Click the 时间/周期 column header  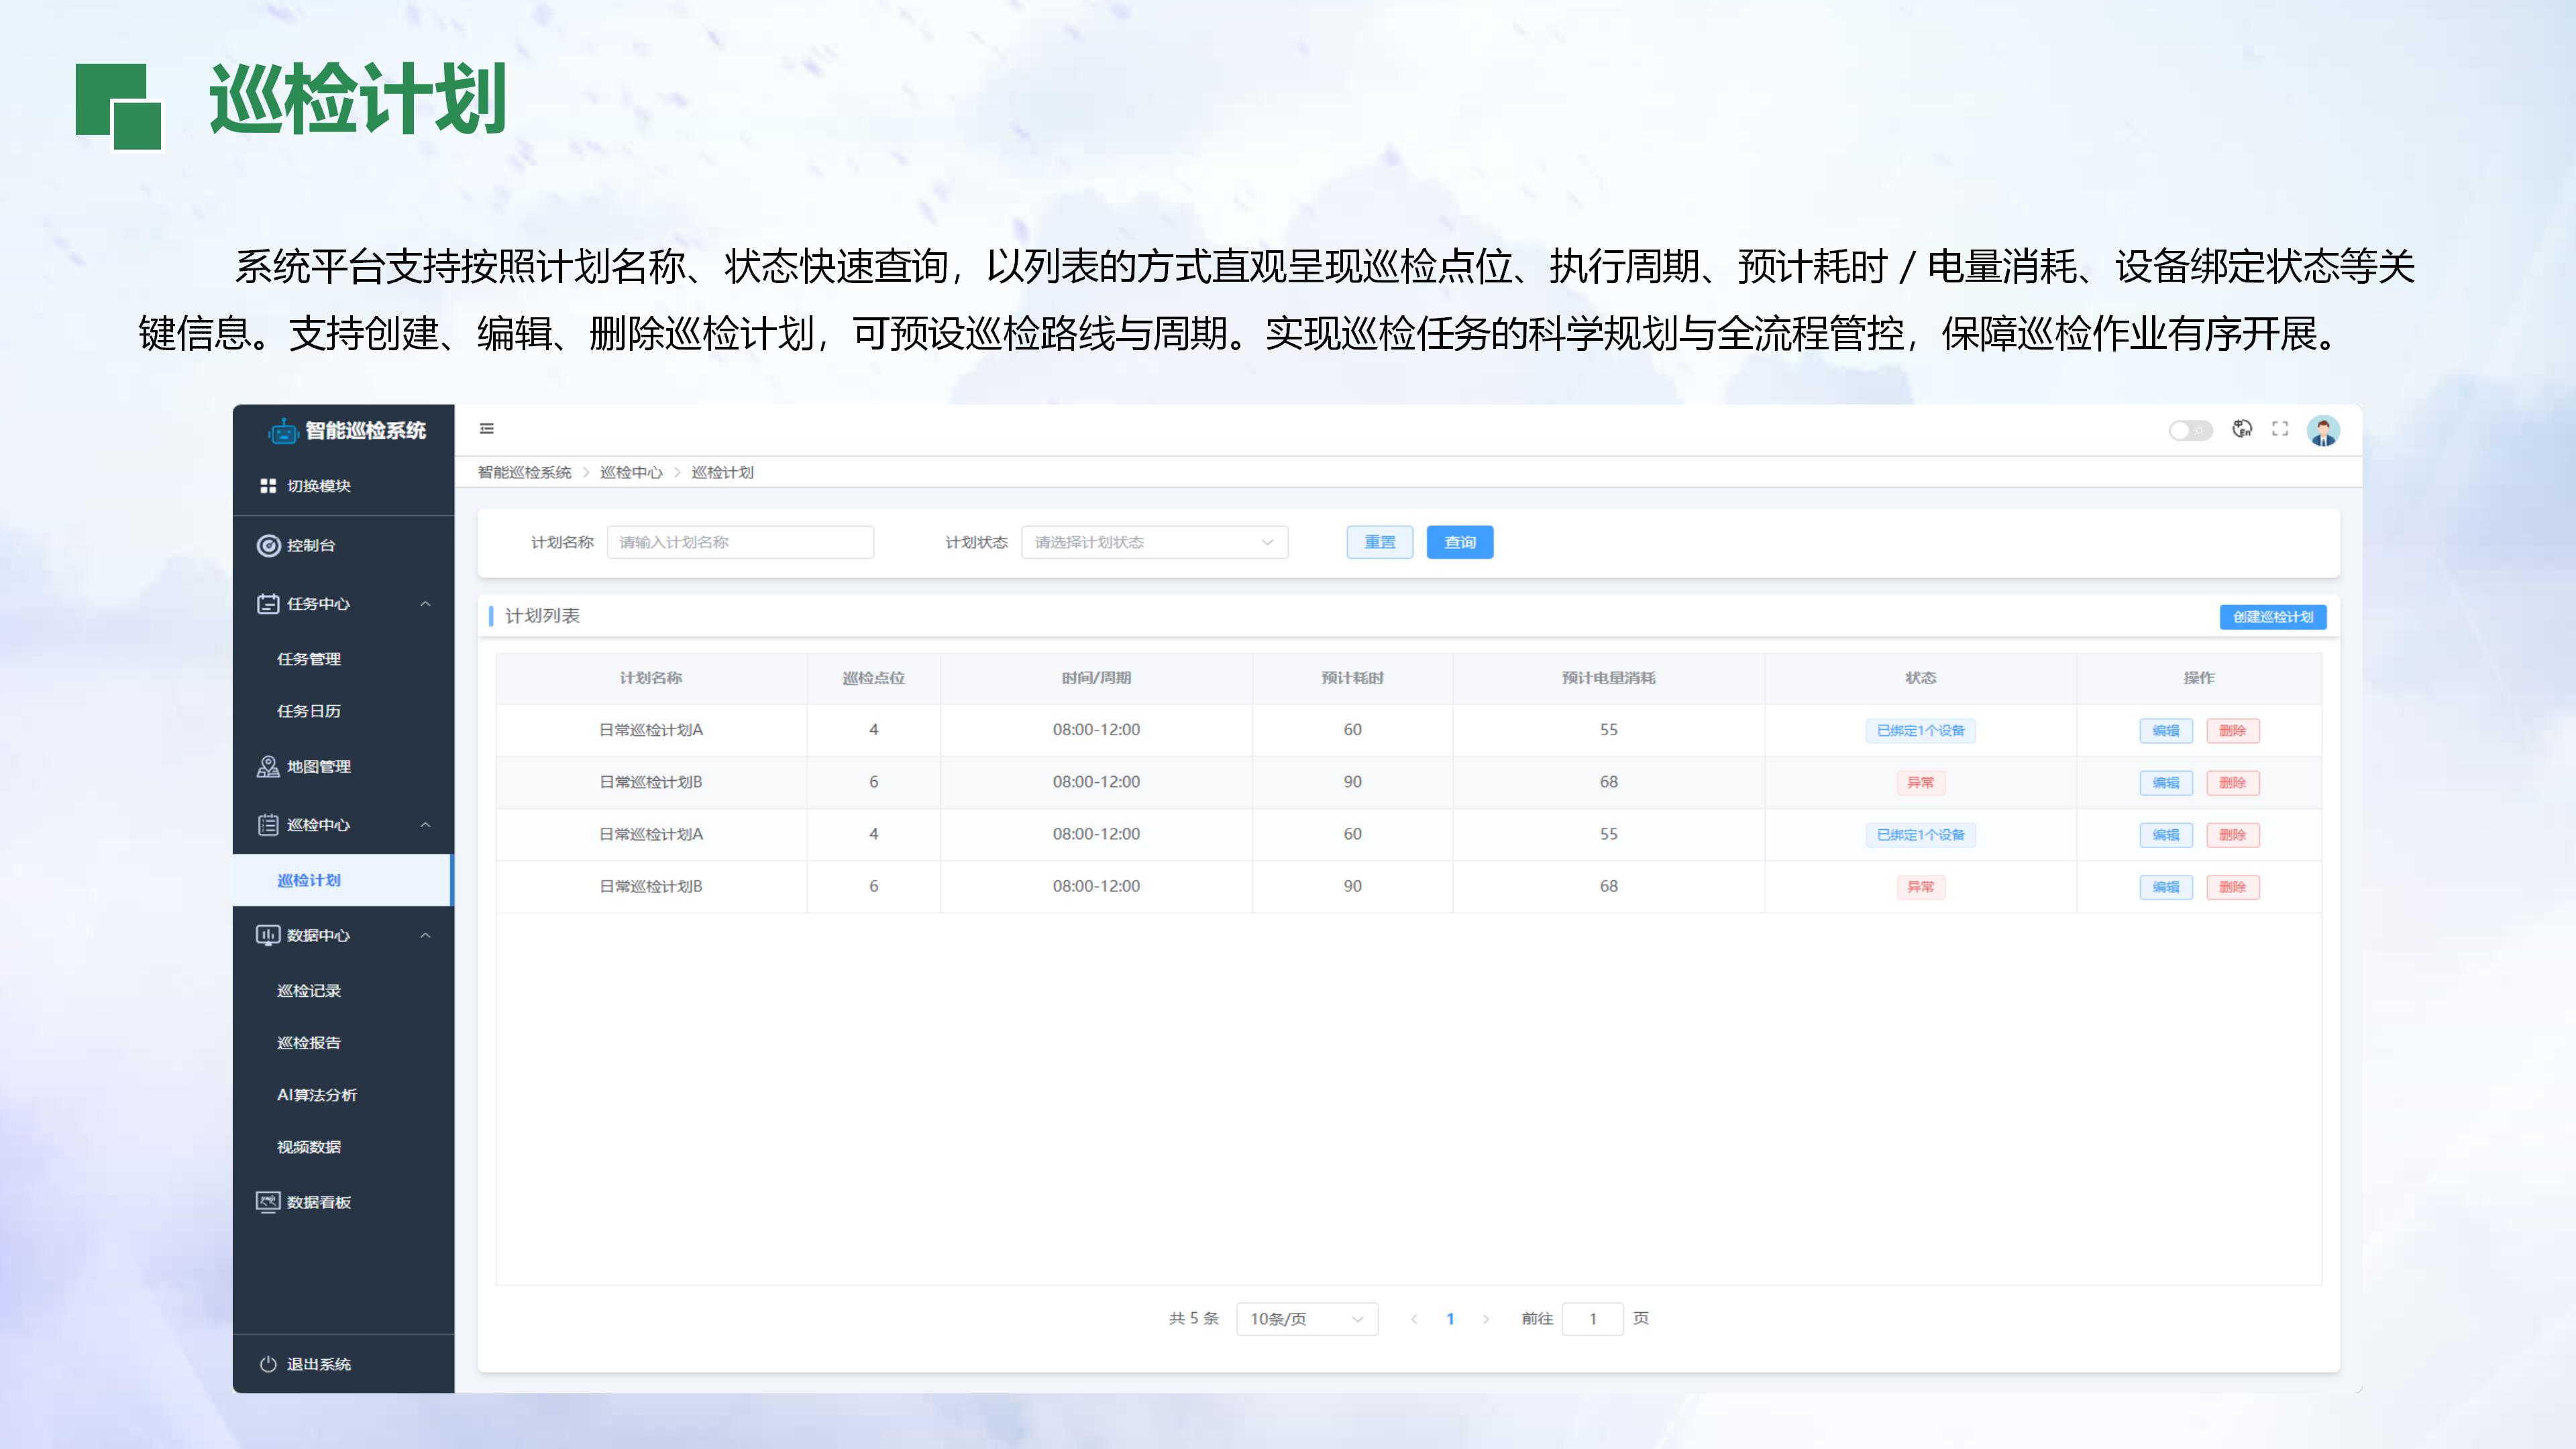coord(1096,678)
